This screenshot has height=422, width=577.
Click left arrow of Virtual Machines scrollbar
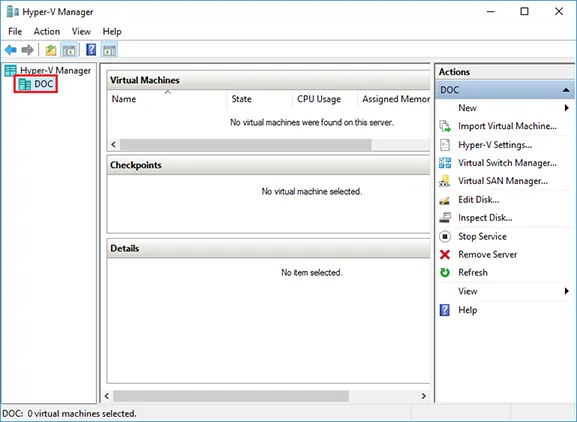click(x=114, y=145)
